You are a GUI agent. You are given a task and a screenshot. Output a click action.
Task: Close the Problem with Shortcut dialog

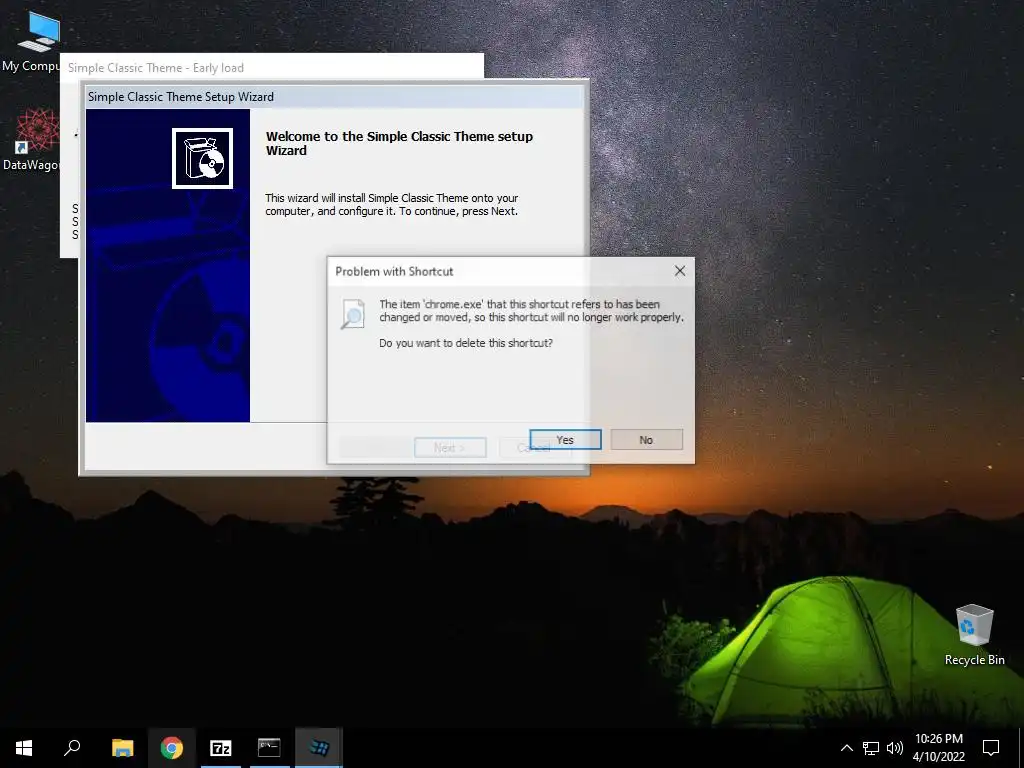pyautogui.click(x=680, y=271)
